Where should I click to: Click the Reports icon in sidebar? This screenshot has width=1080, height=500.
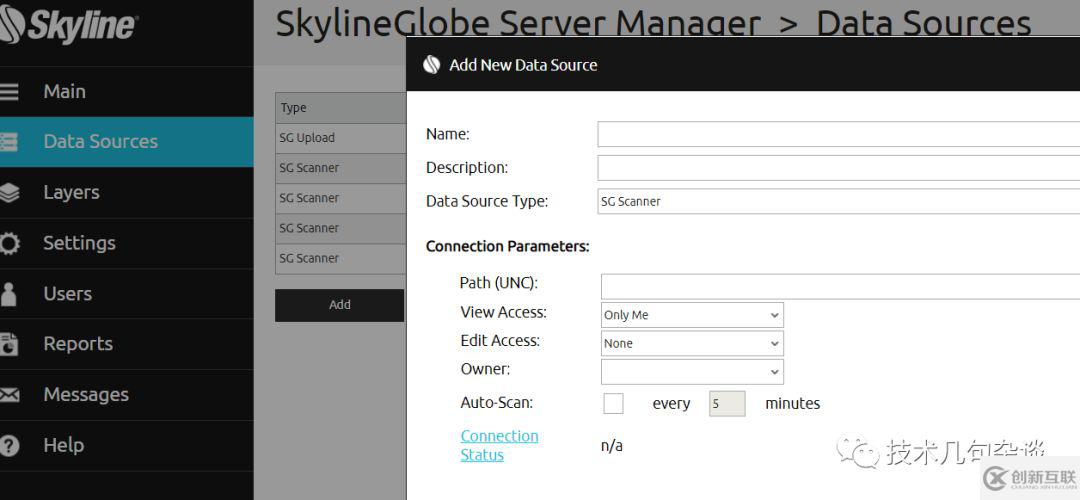(9, 344)
